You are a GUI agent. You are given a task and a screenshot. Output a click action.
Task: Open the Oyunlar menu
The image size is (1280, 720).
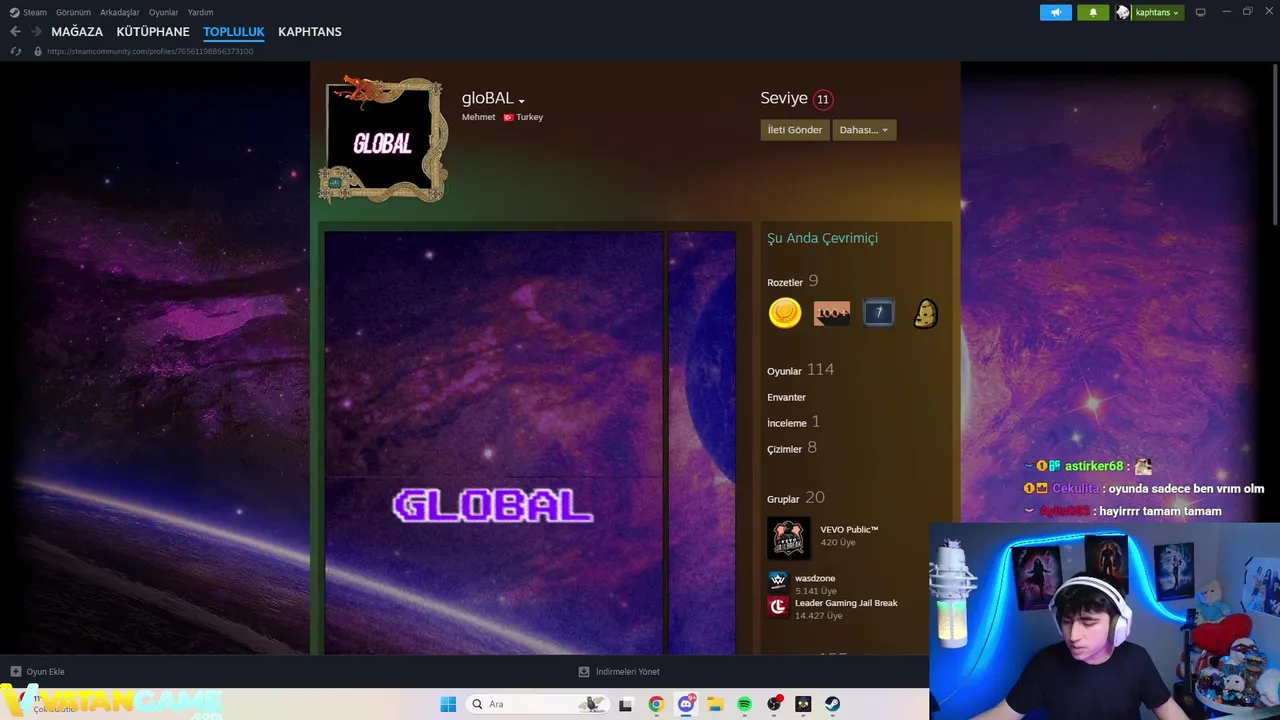click(164, 12)
